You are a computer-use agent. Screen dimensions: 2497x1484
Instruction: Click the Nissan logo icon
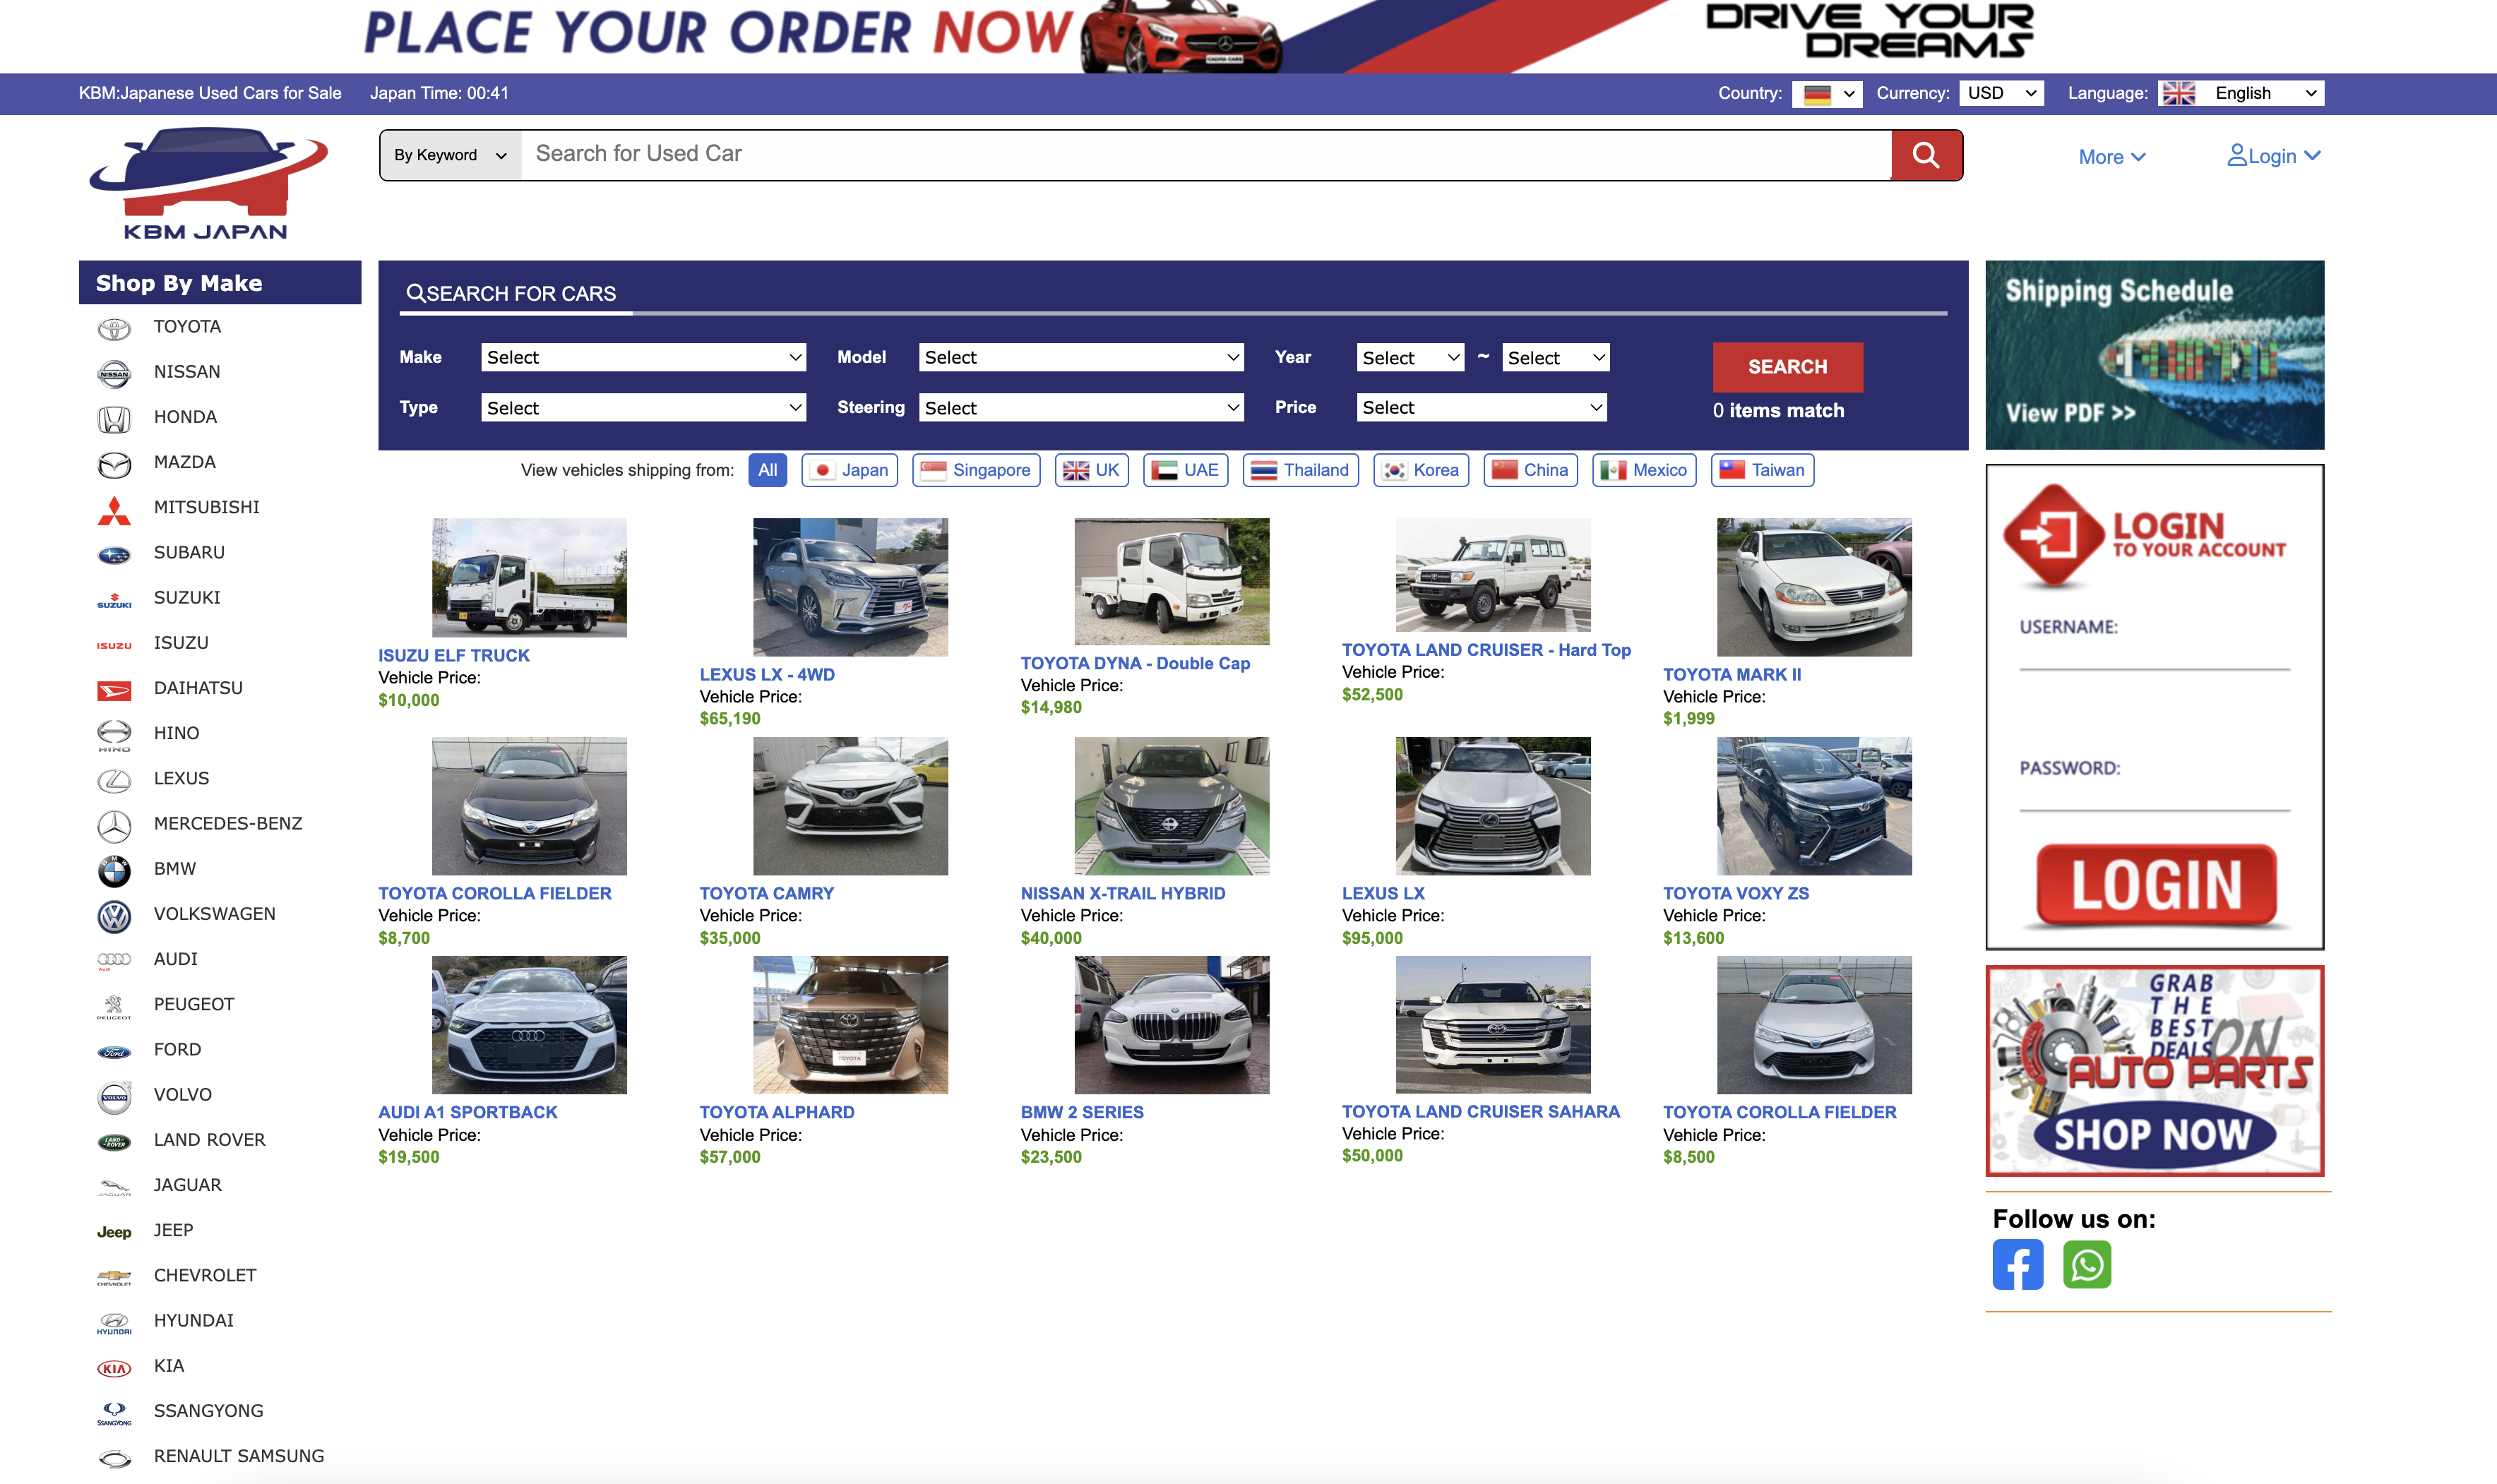(114, 373)
